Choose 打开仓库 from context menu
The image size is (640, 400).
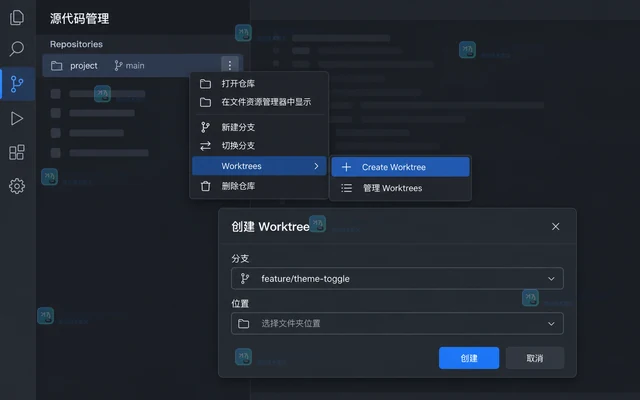tap(259, 84)
